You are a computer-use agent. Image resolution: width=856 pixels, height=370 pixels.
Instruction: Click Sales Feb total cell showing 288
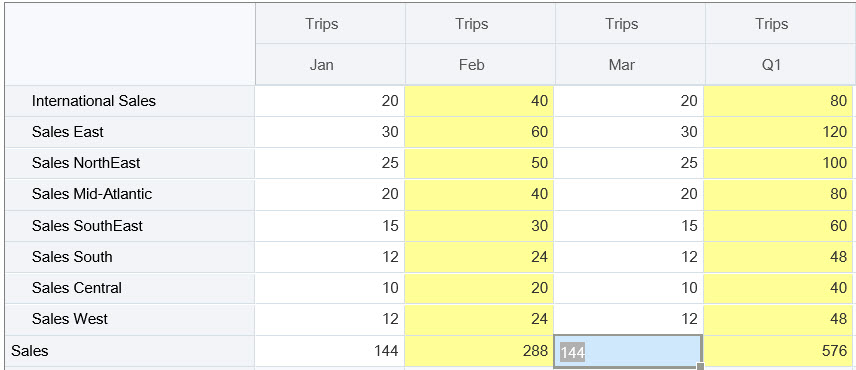click(479, 351)
